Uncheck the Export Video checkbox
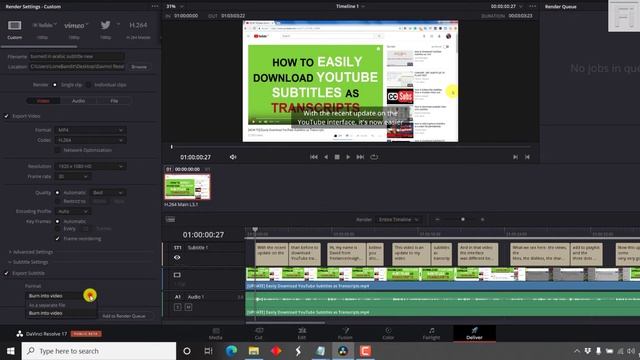 [7, 116]
